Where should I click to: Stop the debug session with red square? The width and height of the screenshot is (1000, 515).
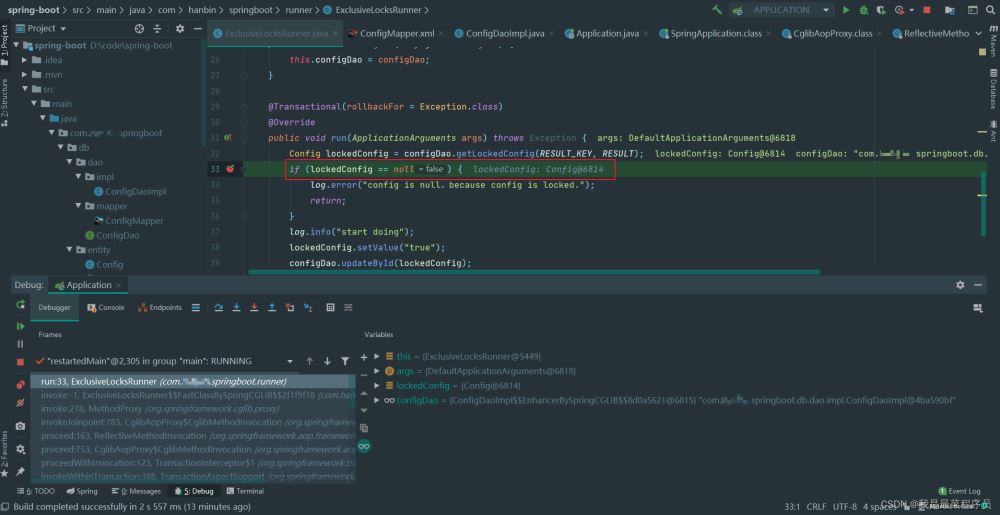coord(20,361)
